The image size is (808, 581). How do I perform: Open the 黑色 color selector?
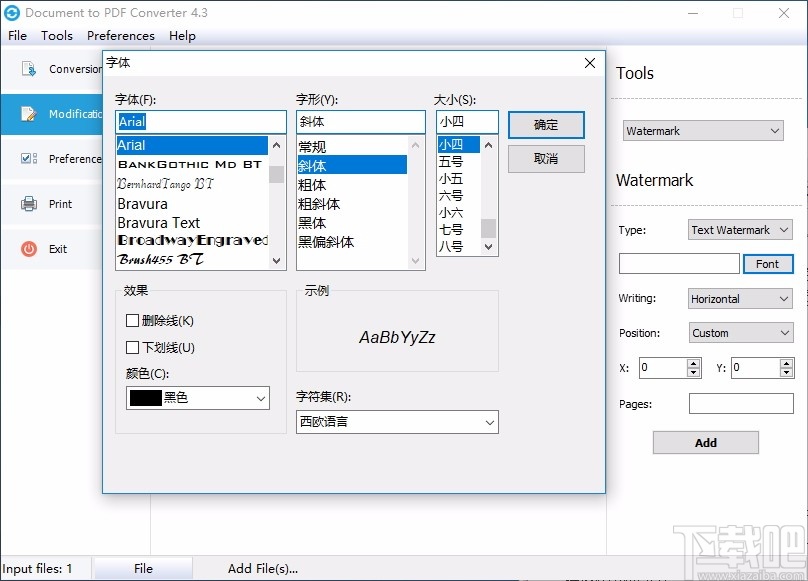pos(196,397)
